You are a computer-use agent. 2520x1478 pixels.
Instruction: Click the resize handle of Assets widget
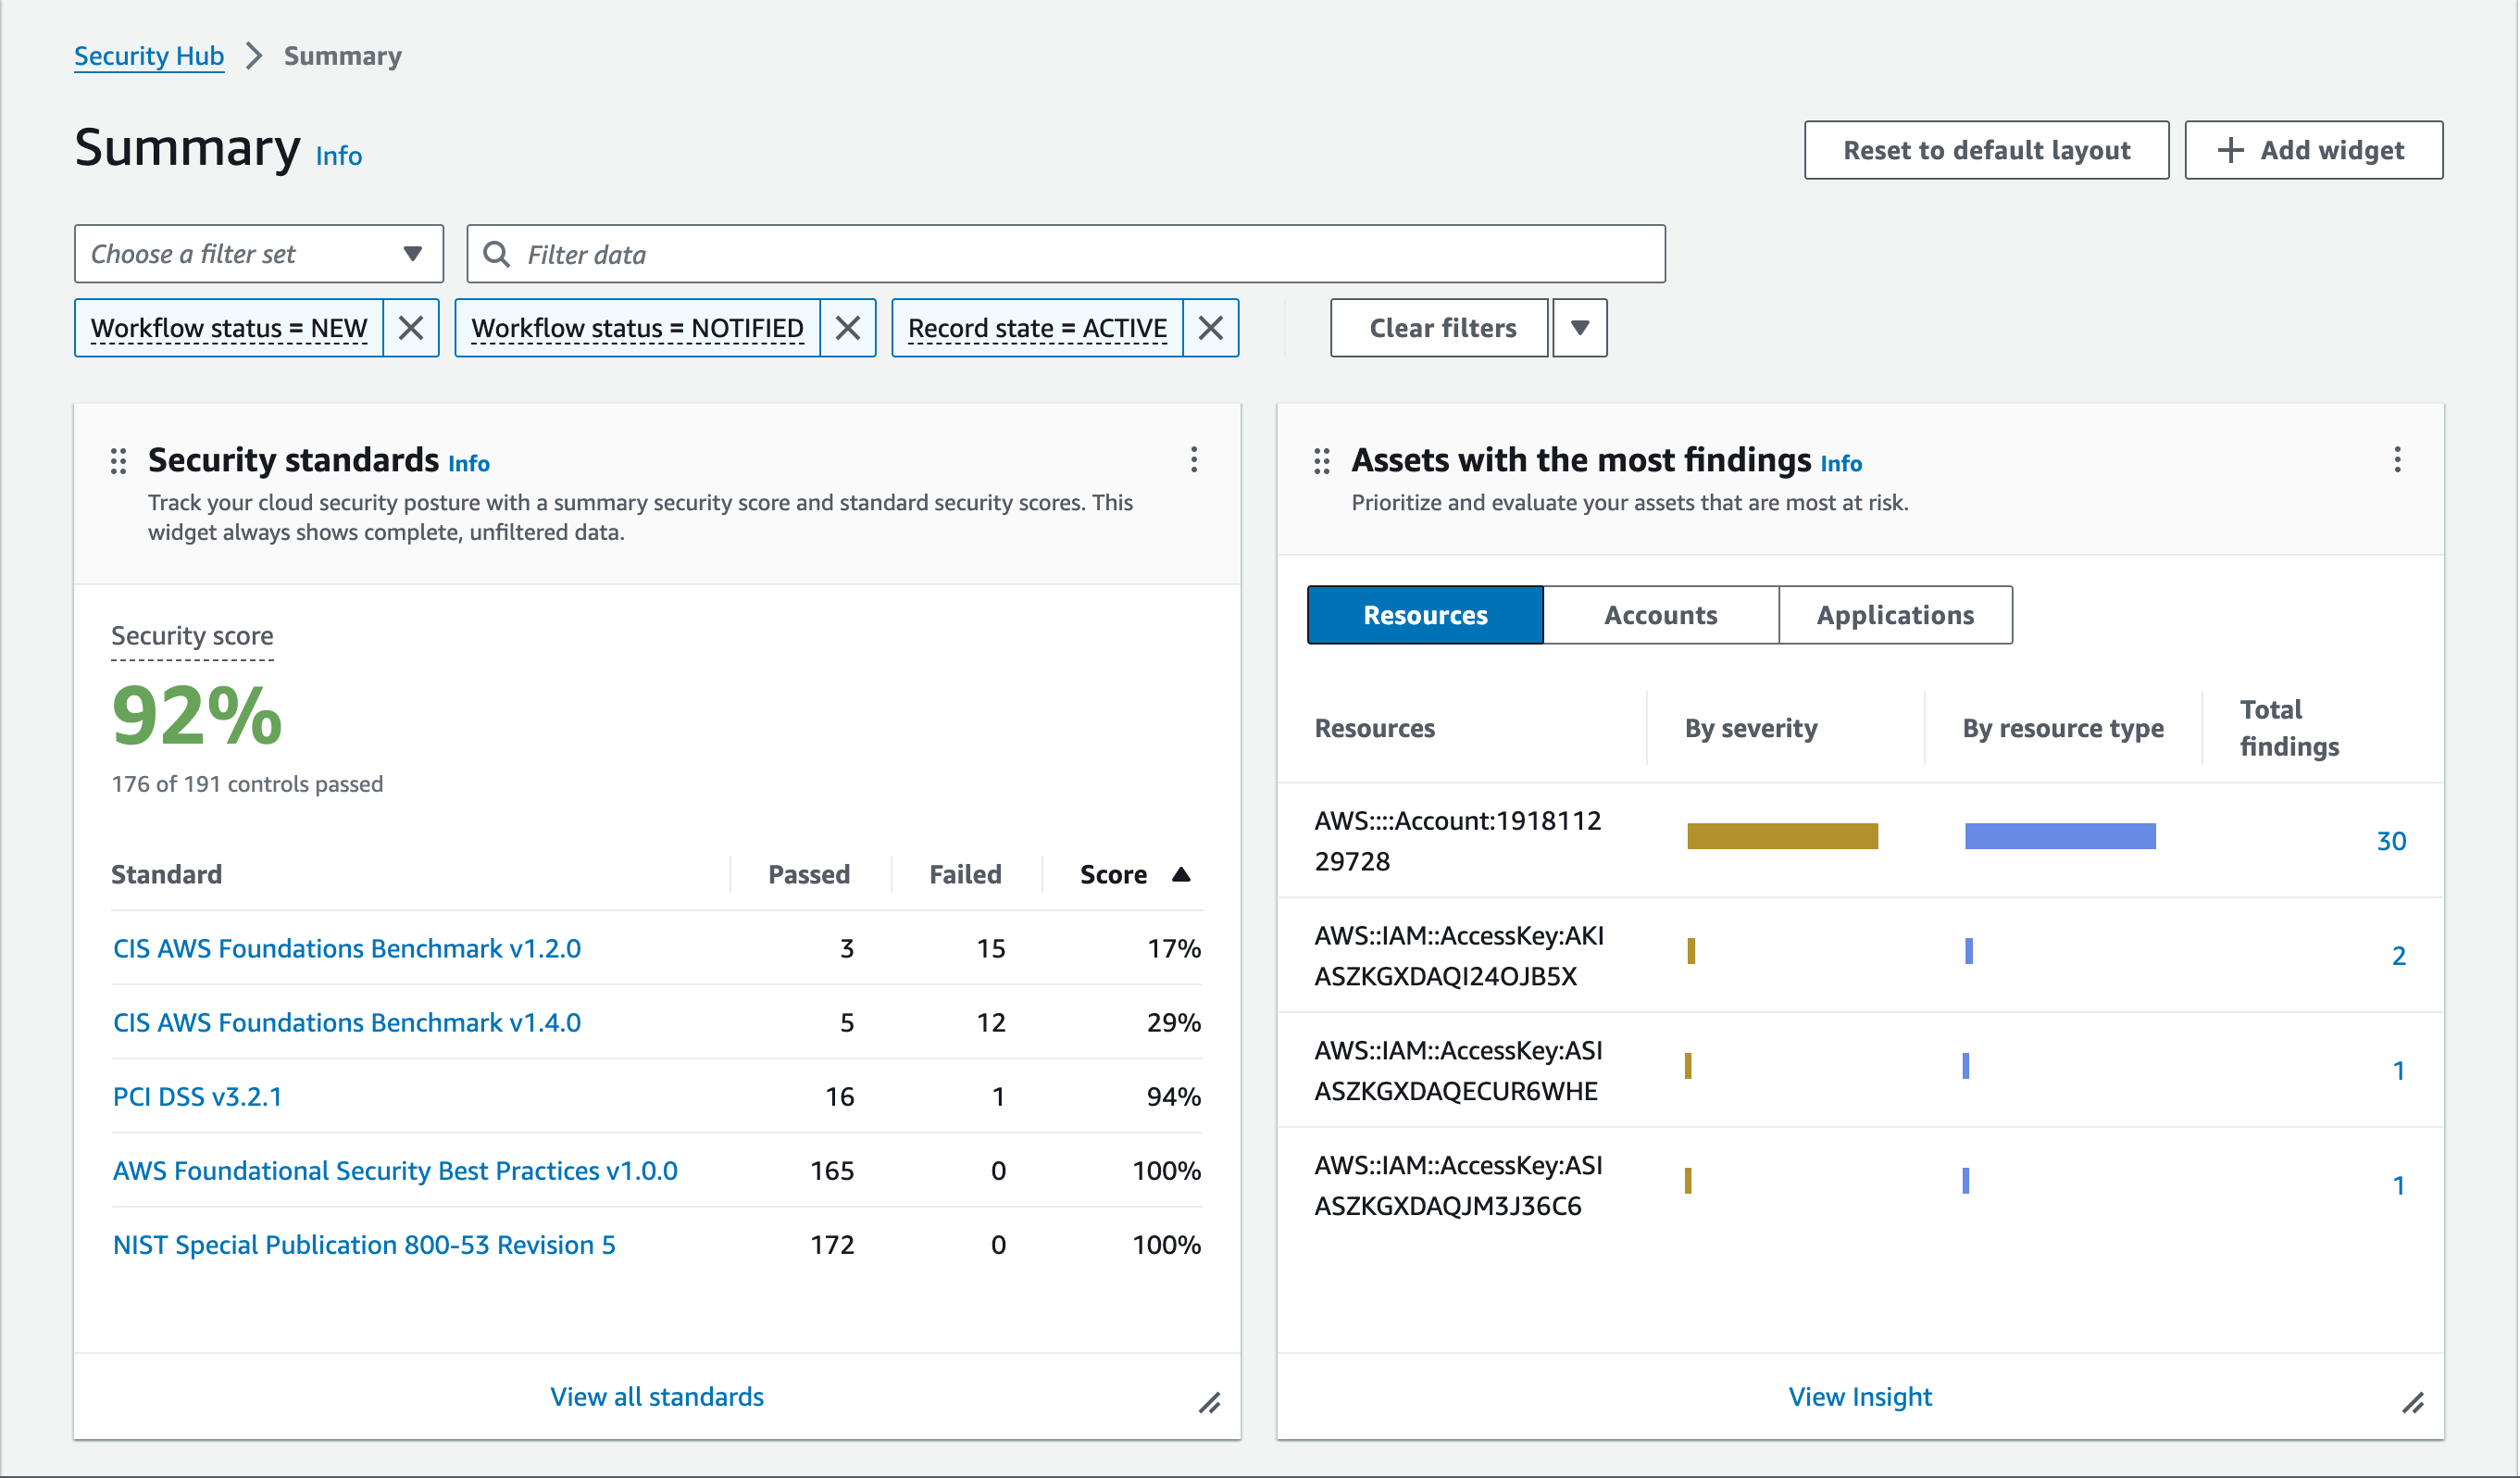click(2414, 1403)
